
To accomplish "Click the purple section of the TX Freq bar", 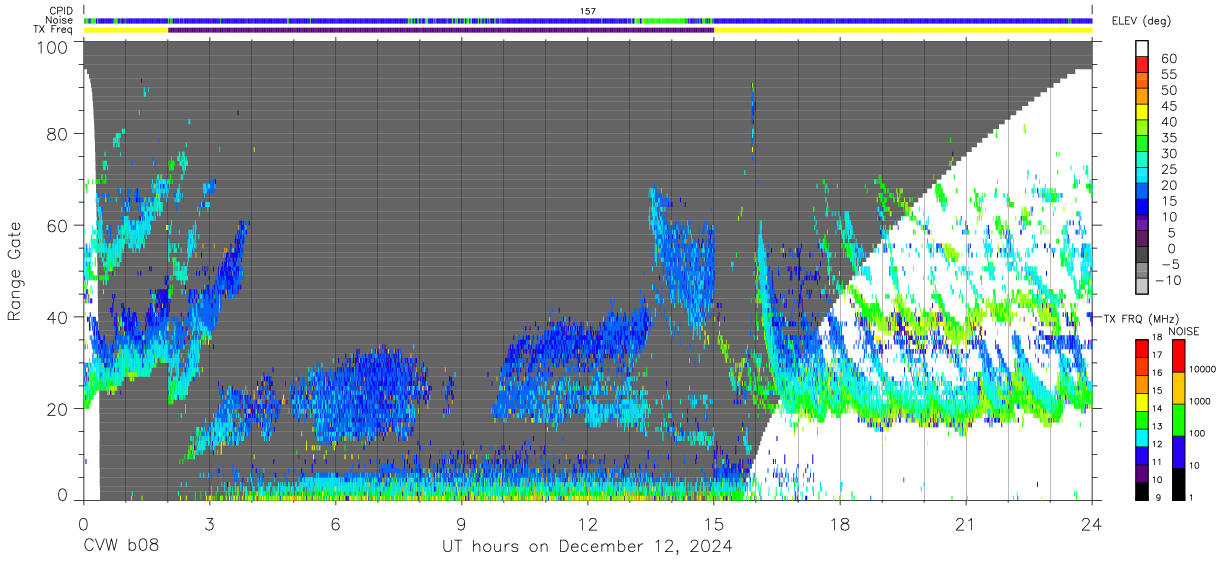I will pos(441,30).
